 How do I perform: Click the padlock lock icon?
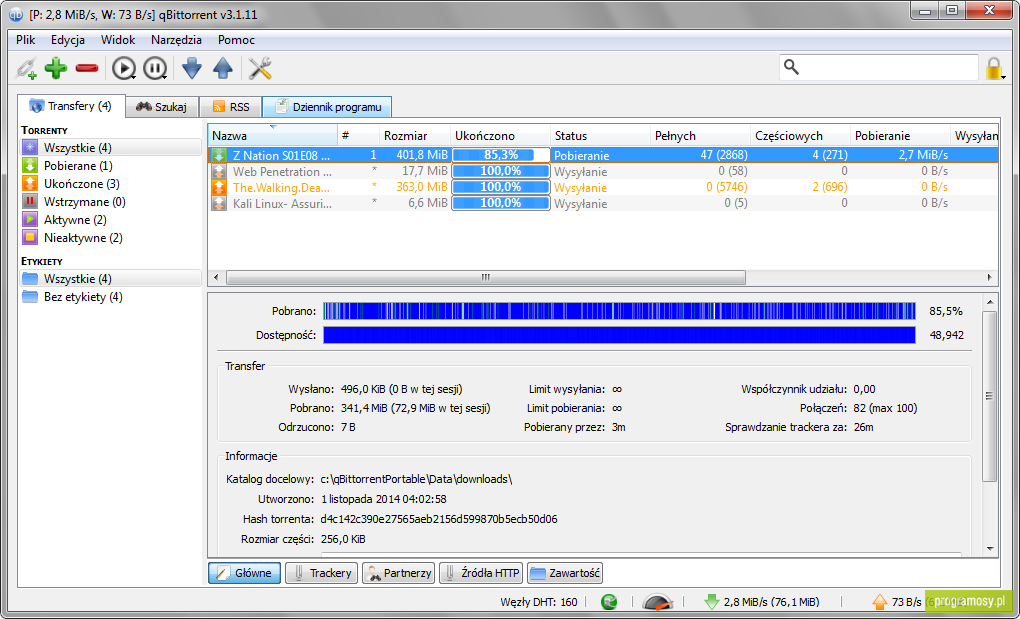[994, 68]
